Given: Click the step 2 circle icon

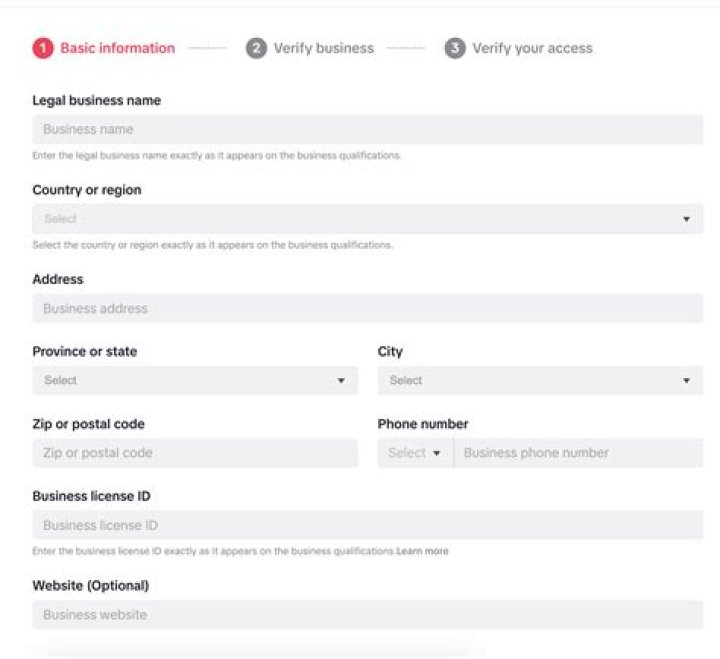Looking at the screenshot, I should (x=256, y=48).
